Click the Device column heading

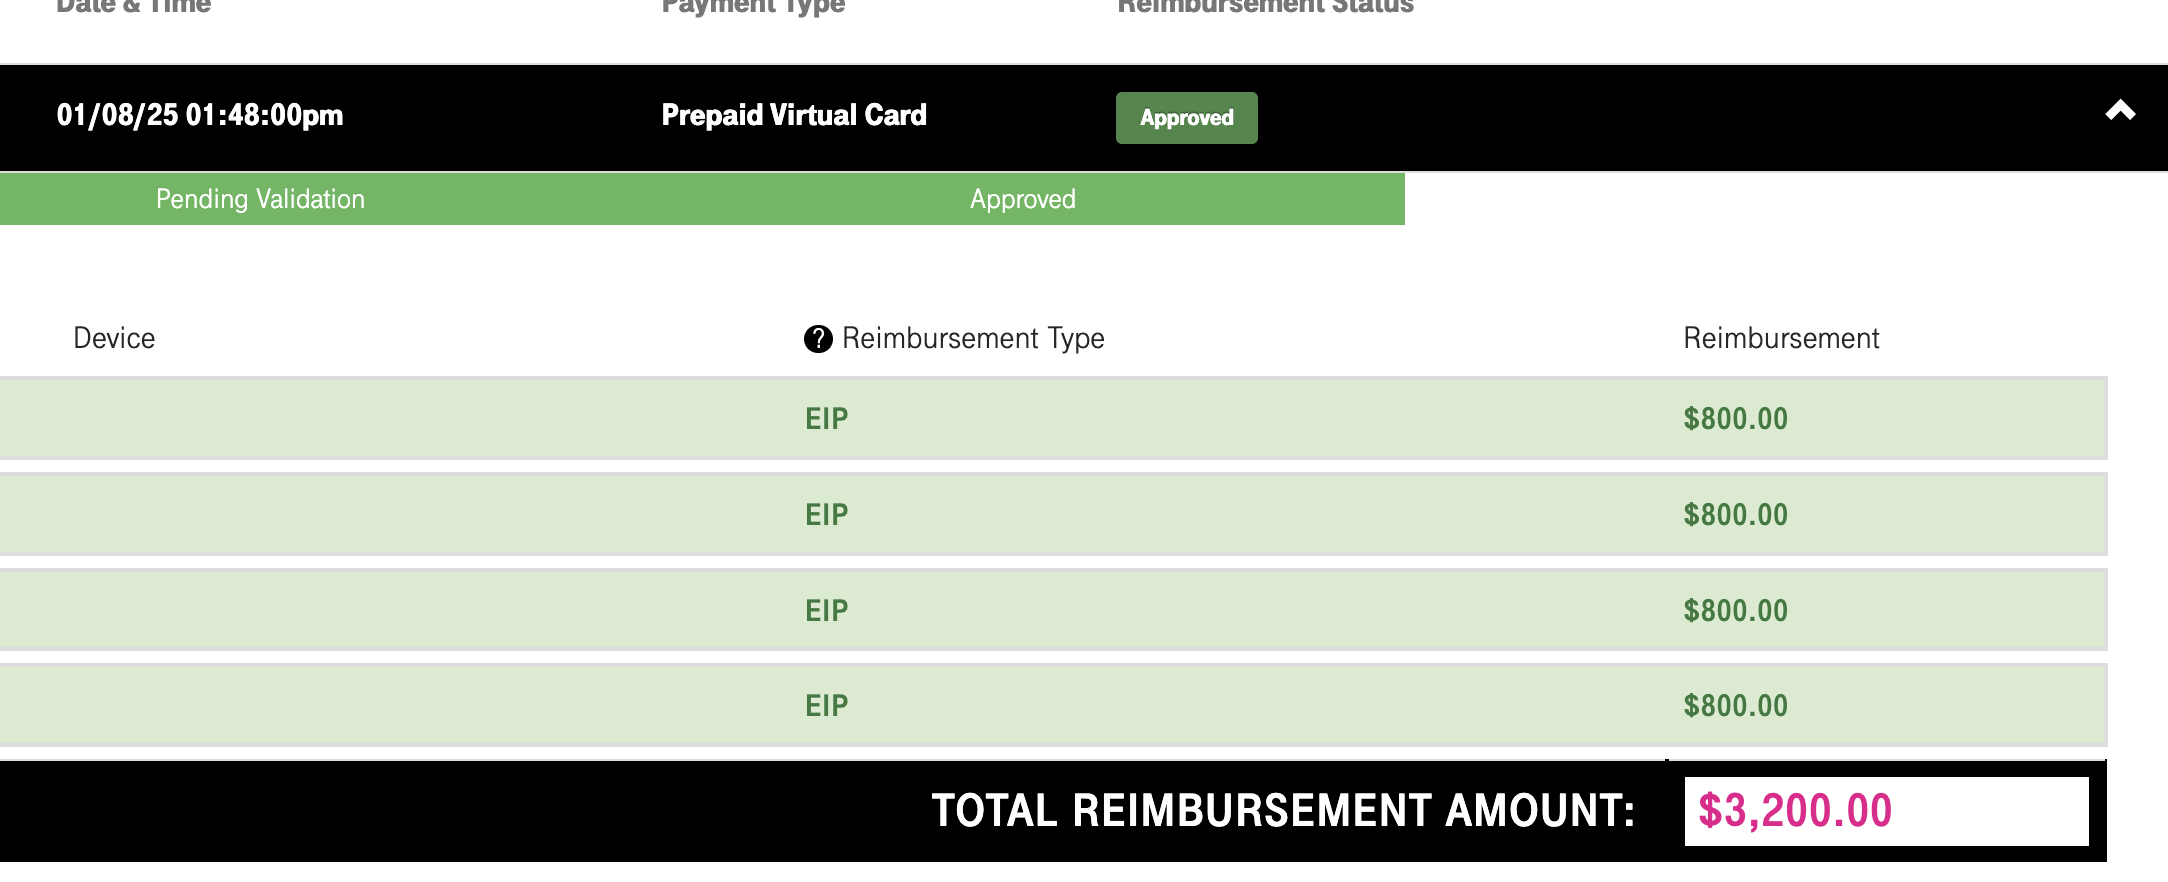114,338
